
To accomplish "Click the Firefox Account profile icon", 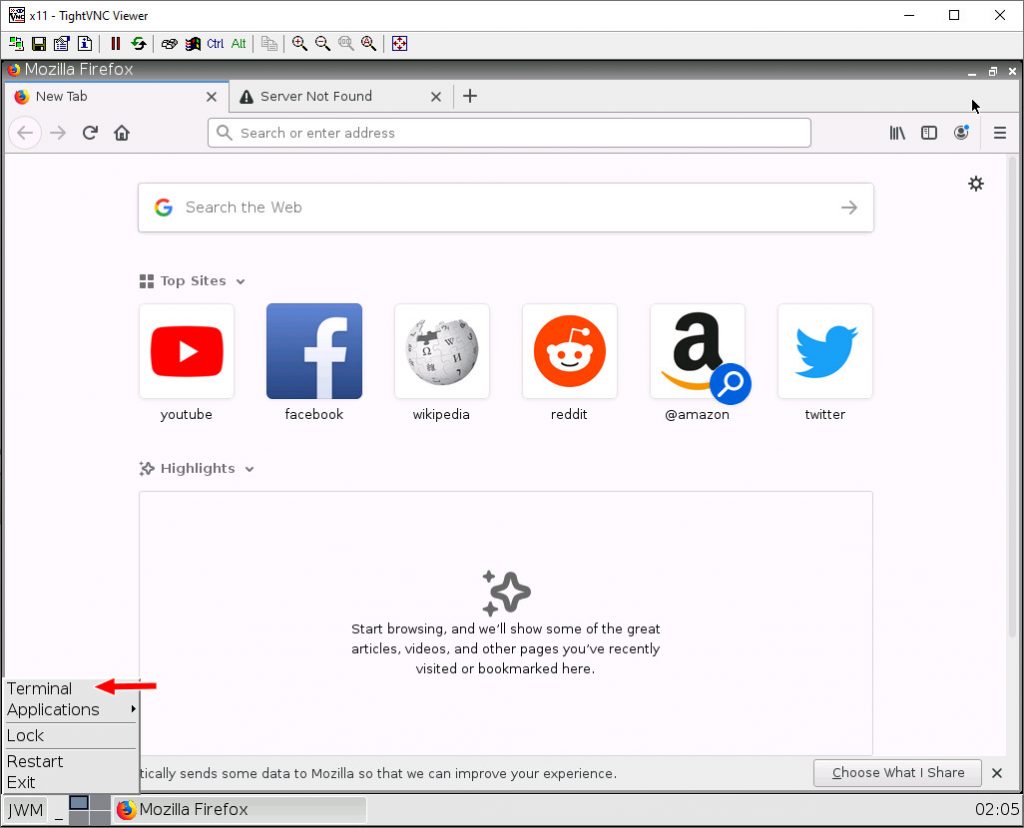I will 961,132.
